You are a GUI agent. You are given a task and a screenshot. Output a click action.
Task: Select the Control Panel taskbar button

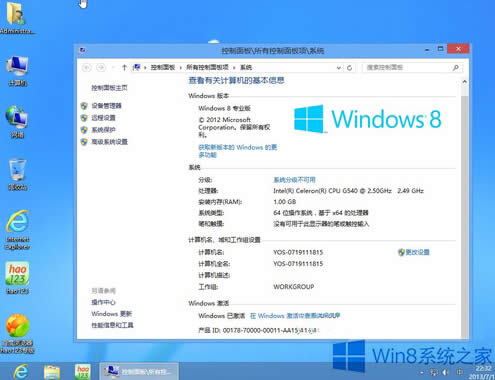pos(139,371)
